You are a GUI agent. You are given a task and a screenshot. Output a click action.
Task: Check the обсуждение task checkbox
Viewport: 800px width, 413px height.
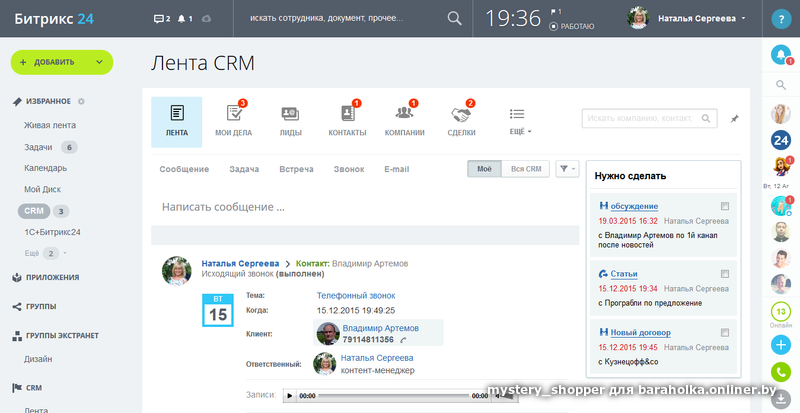click(725, 206)
